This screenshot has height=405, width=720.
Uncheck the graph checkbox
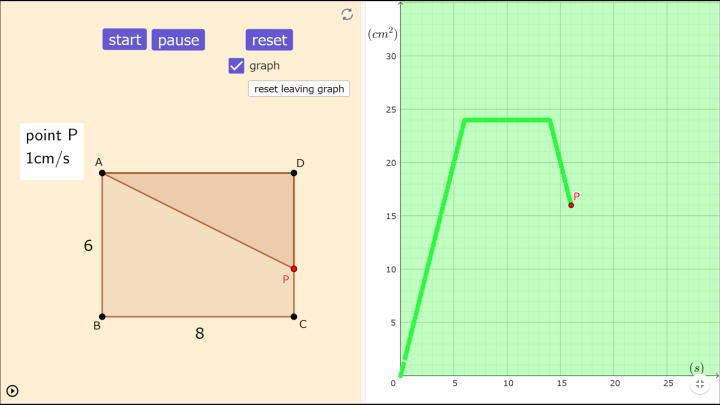pyautogui.click(x=236, y=66)
